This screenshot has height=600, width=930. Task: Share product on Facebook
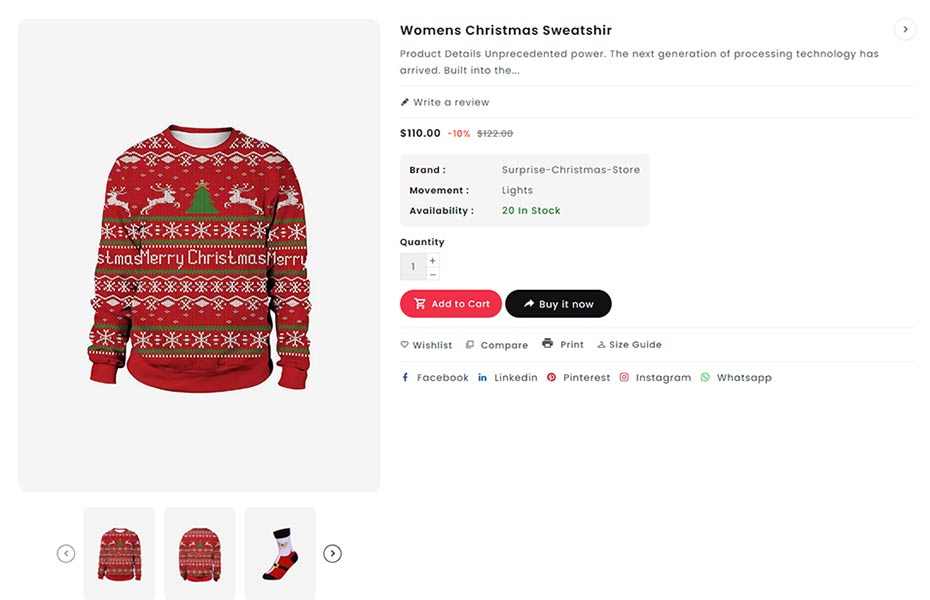(434, 378)
